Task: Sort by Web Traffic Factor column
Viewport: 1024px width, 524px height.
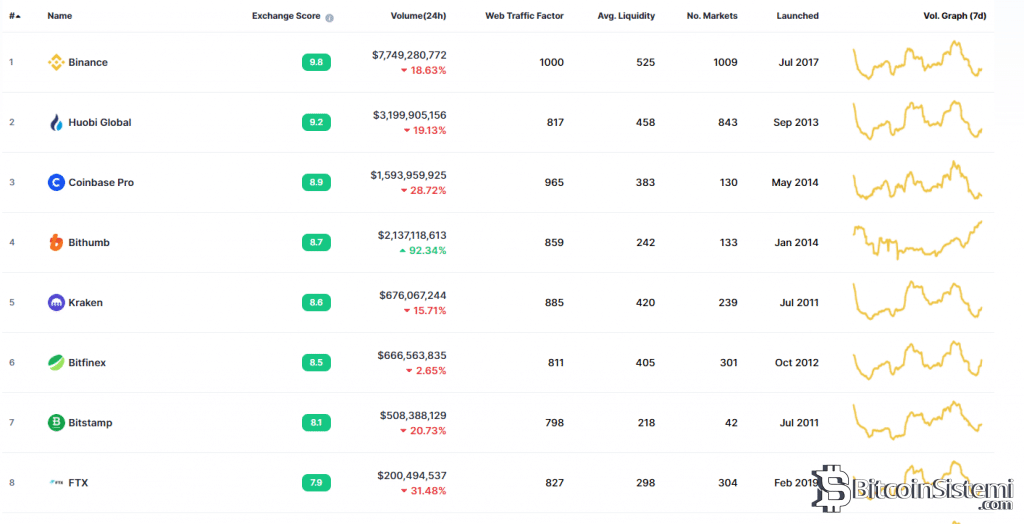Action: [524, 16]
